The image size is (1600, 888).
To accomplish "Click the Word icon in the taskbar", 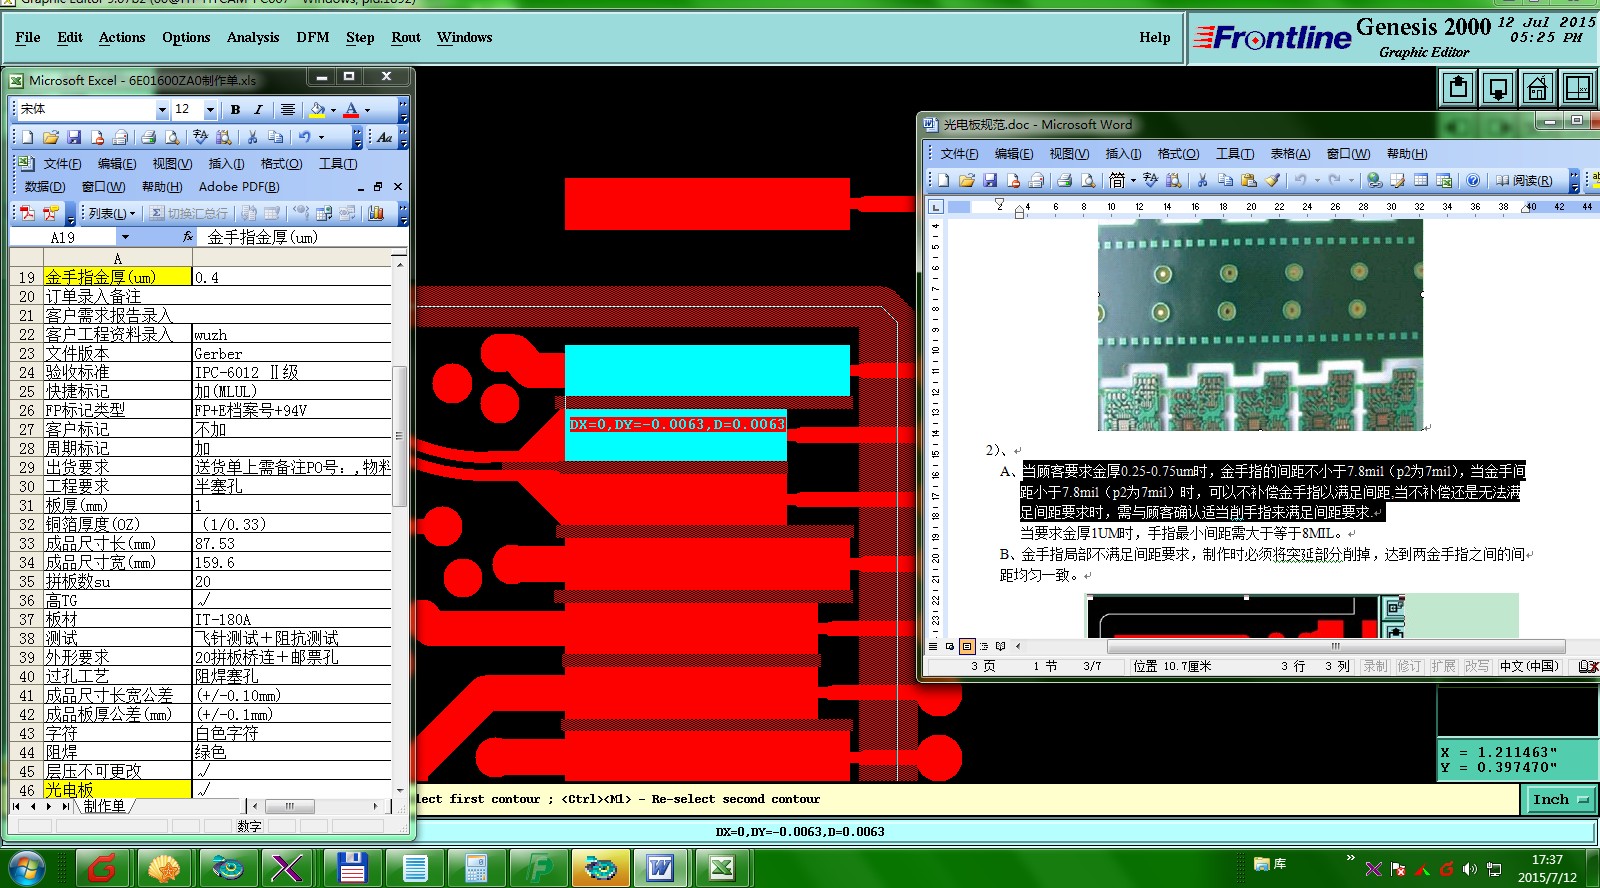I will (x=660, y=868).
